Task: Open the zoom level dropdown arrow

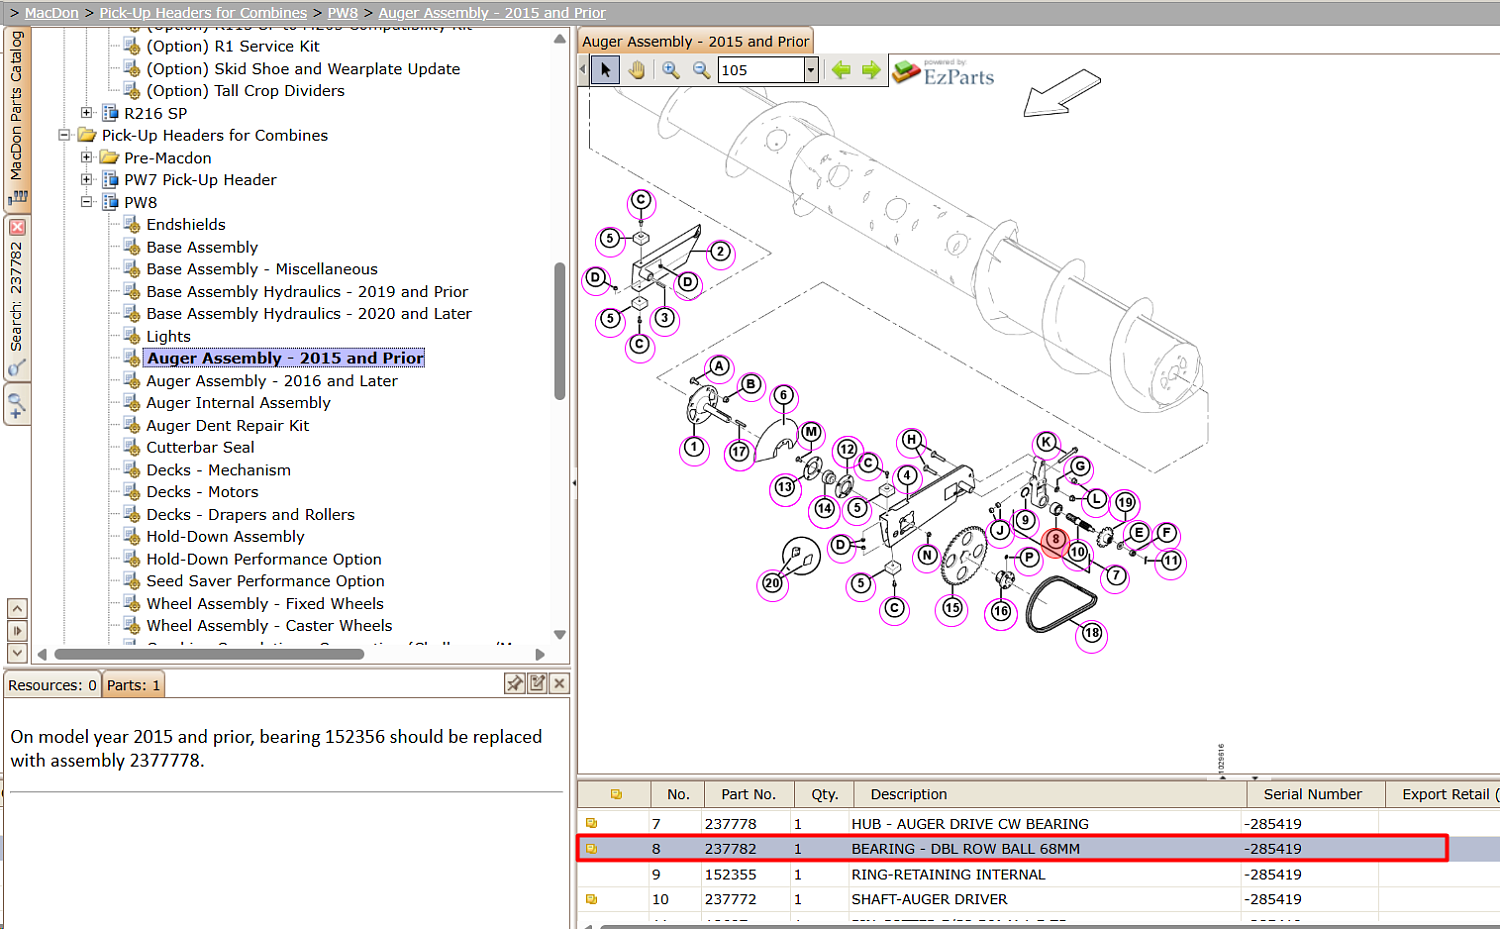Action: point(811,70)
